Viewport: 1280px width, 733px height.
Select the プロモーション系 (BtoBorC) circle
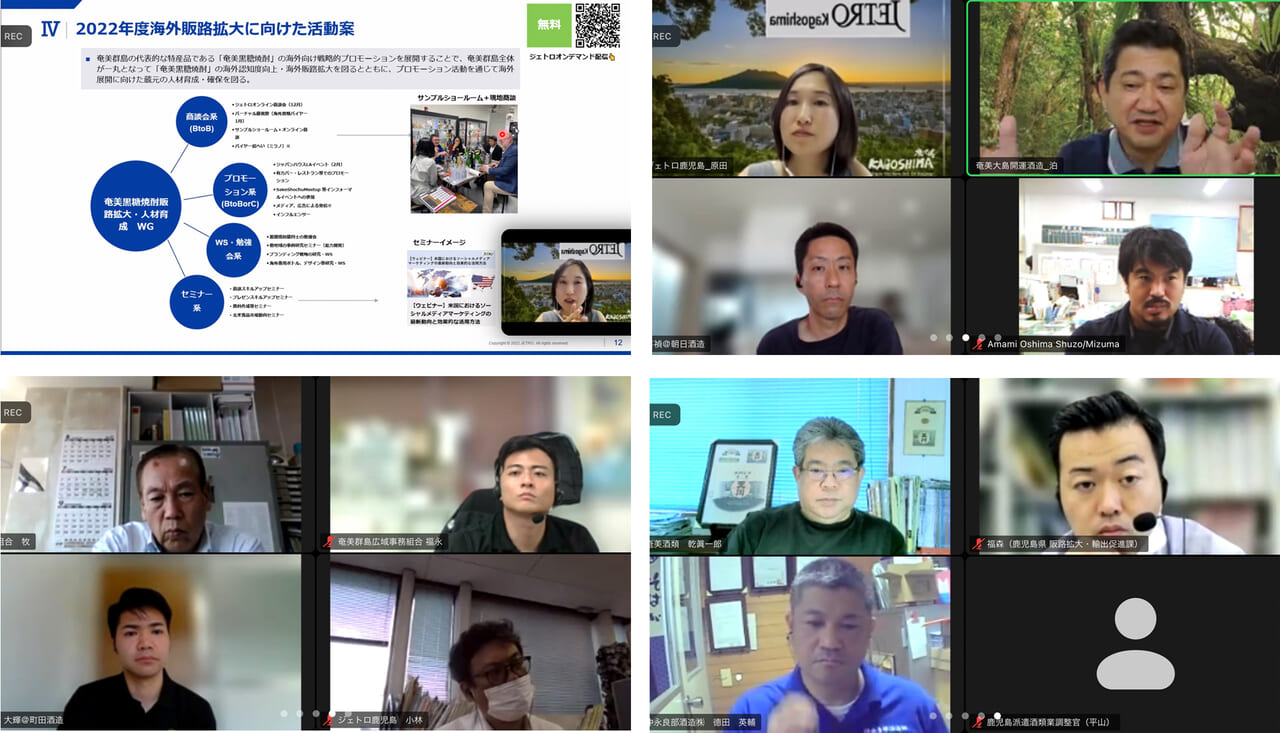(x=240, y=190)
